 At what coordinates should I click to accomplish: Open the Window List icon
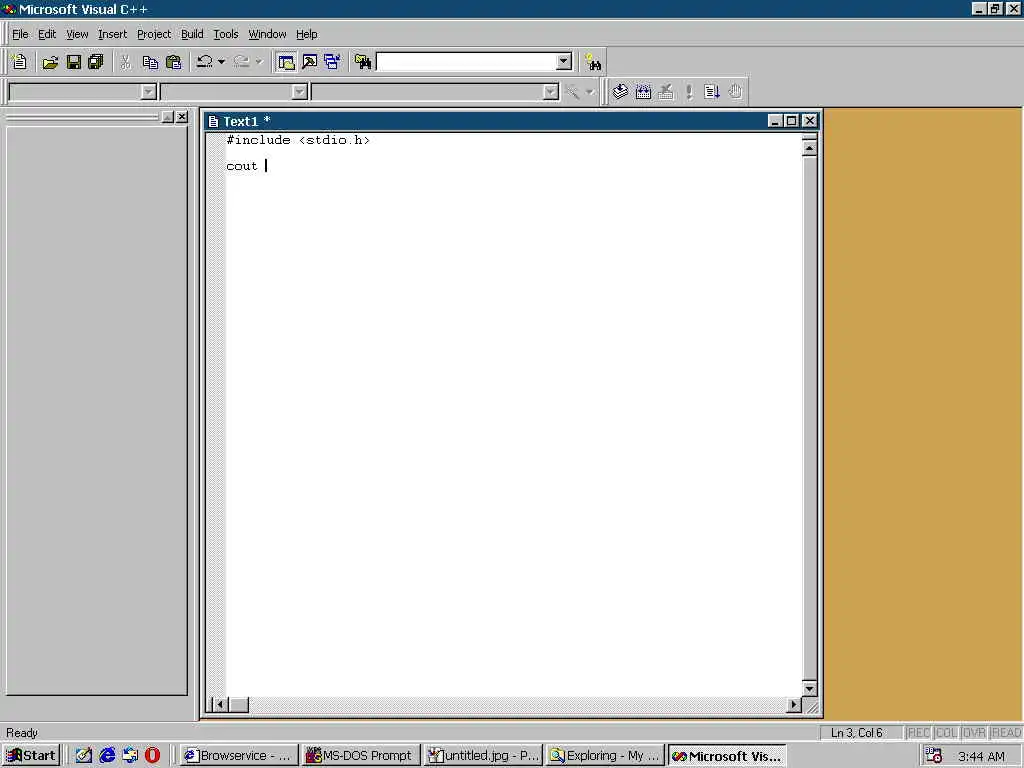coord(332,62)
